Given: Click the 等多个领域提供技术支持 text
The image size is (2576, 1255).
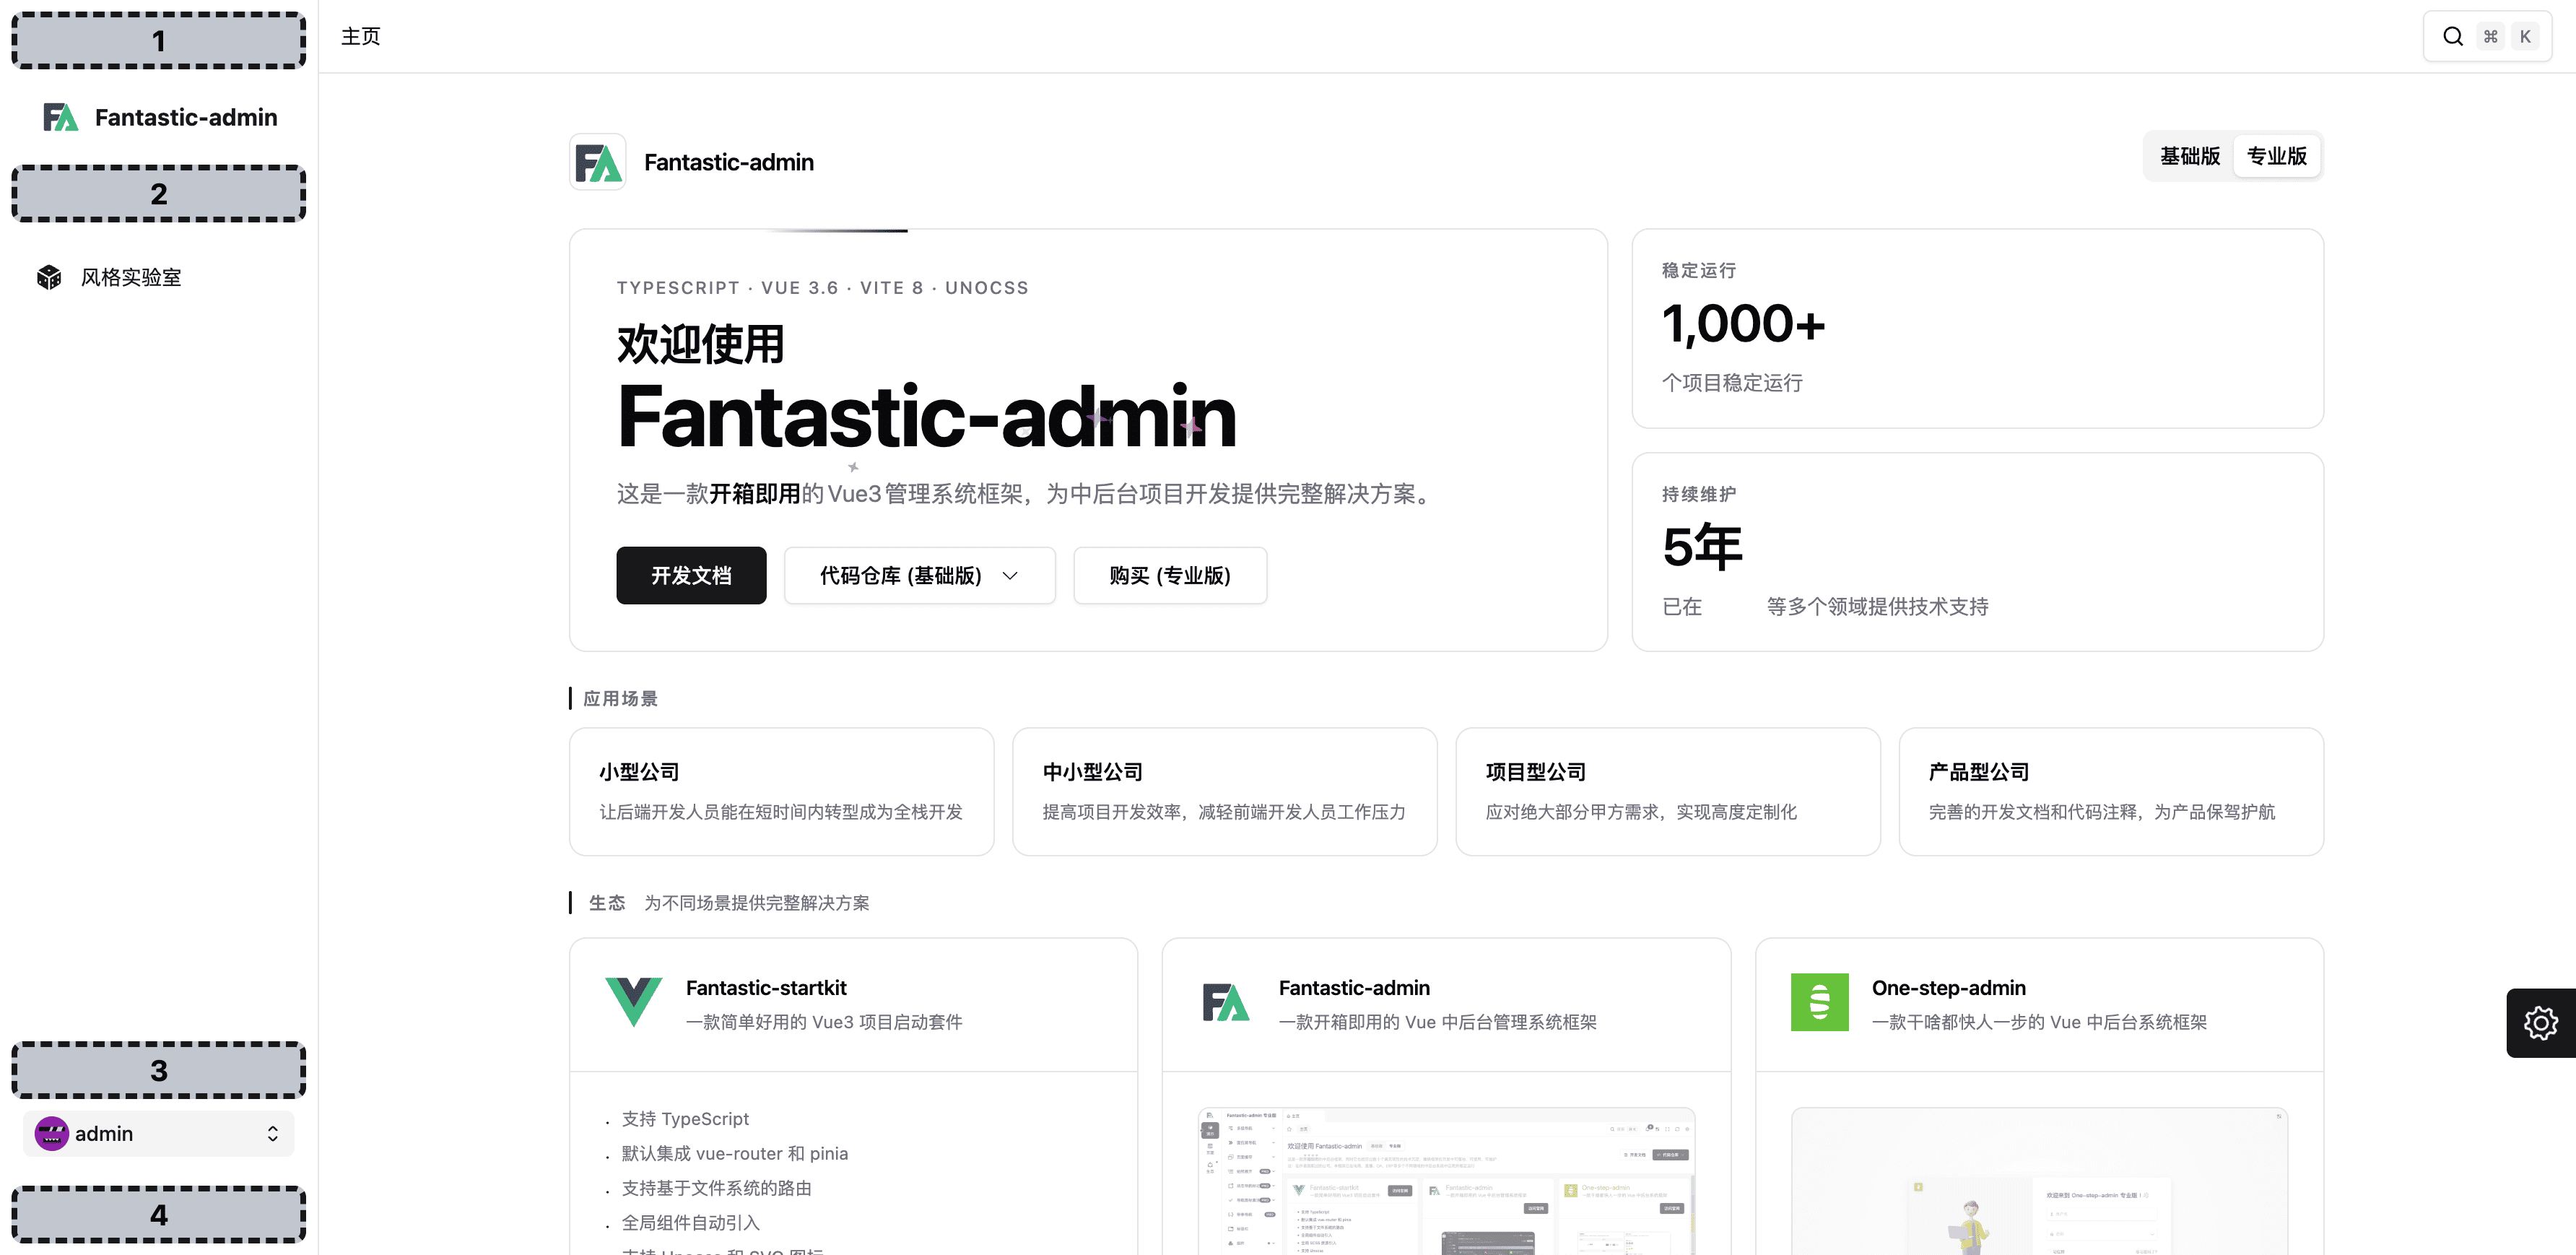Looking at the screenshot, I should coord(1878,607).
